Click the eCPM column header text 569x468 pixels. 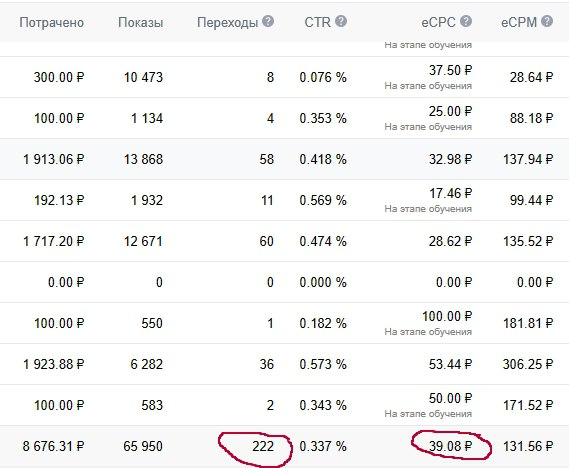point(519,22)
